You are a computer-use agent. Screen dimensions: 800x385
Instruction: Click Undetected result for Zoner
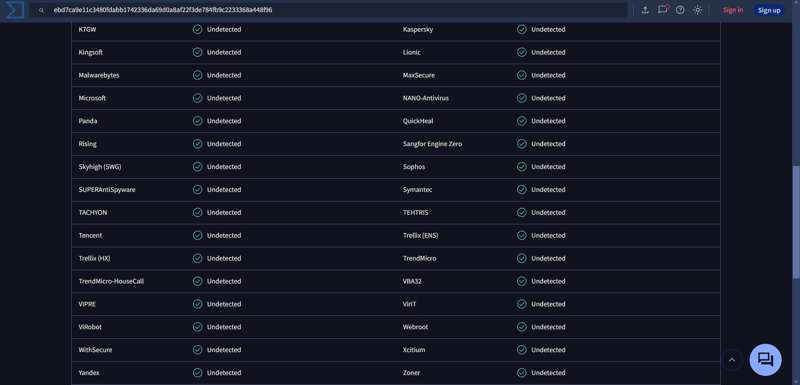548,373
